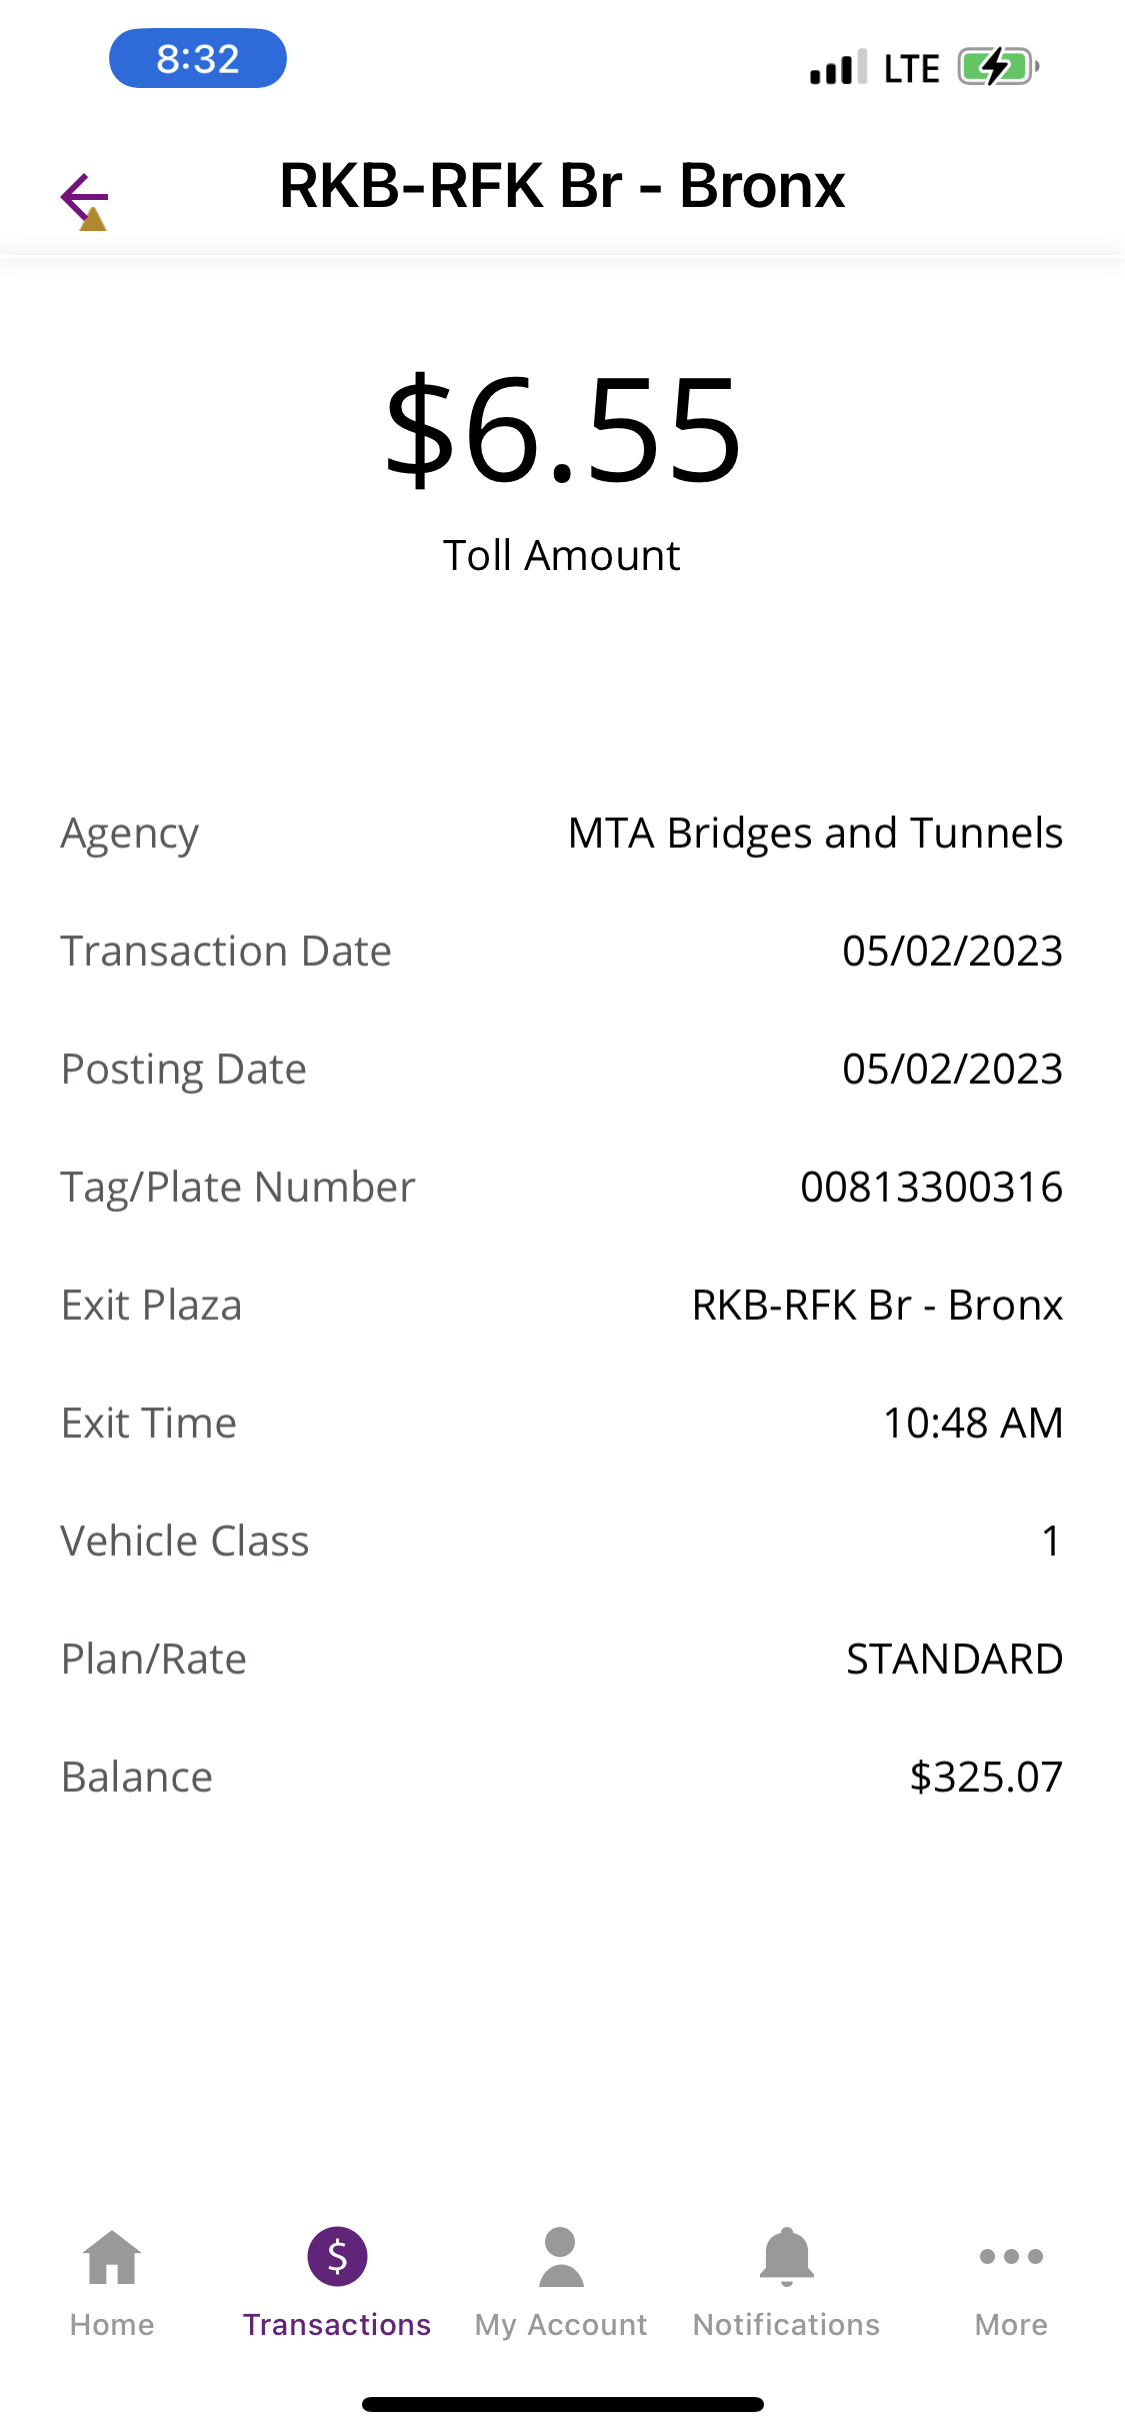
Task: Tap the battery charging status icon
Action: [997, 68]
